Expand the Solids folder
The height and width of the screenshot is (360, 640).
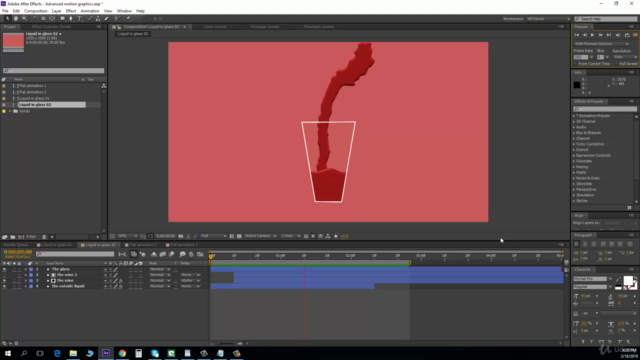10,111
